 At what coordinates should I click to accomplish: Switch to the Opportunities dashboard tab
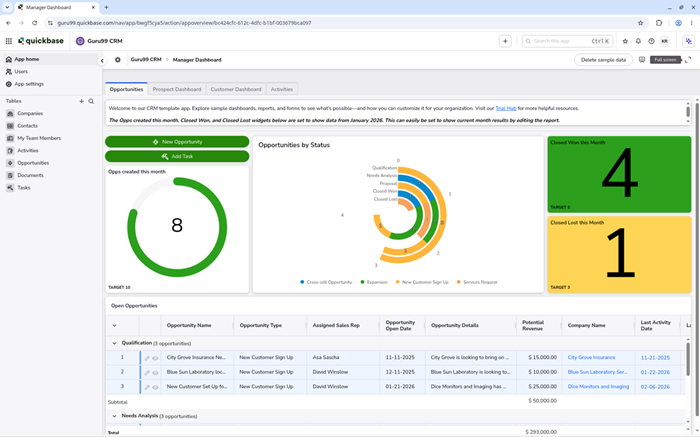point(126,89)
